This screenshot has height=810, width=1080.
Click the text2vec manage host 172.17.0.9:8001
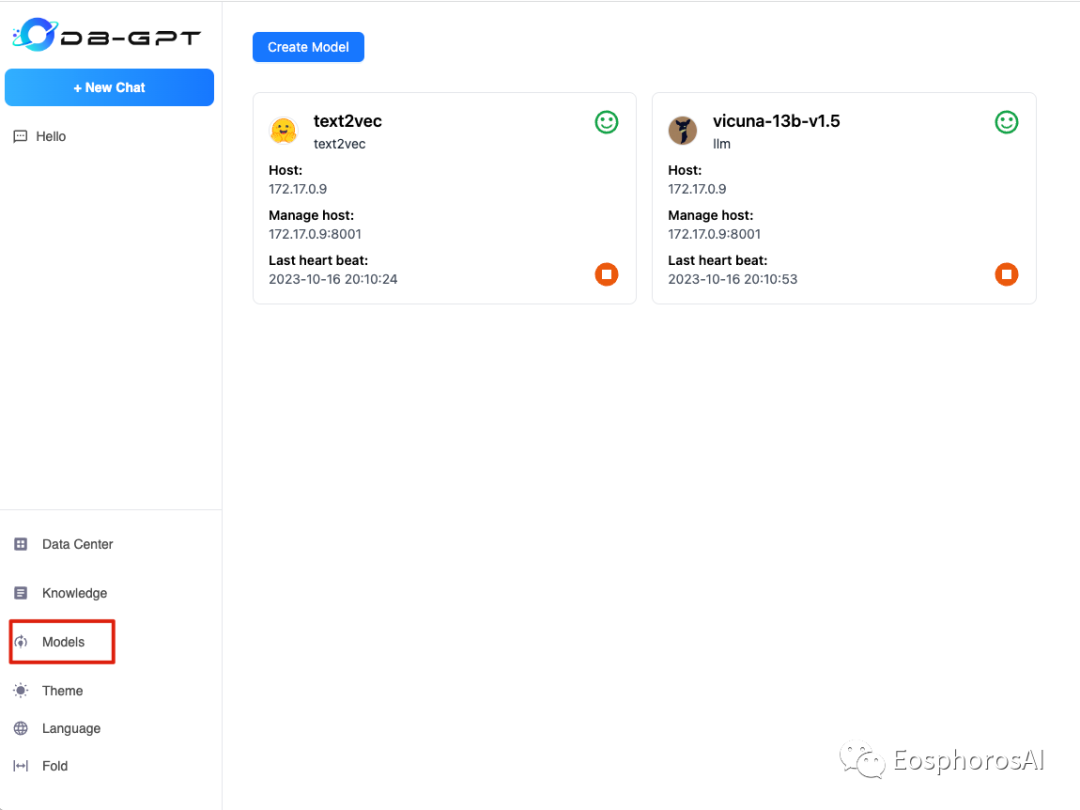[x=315, y=234]
